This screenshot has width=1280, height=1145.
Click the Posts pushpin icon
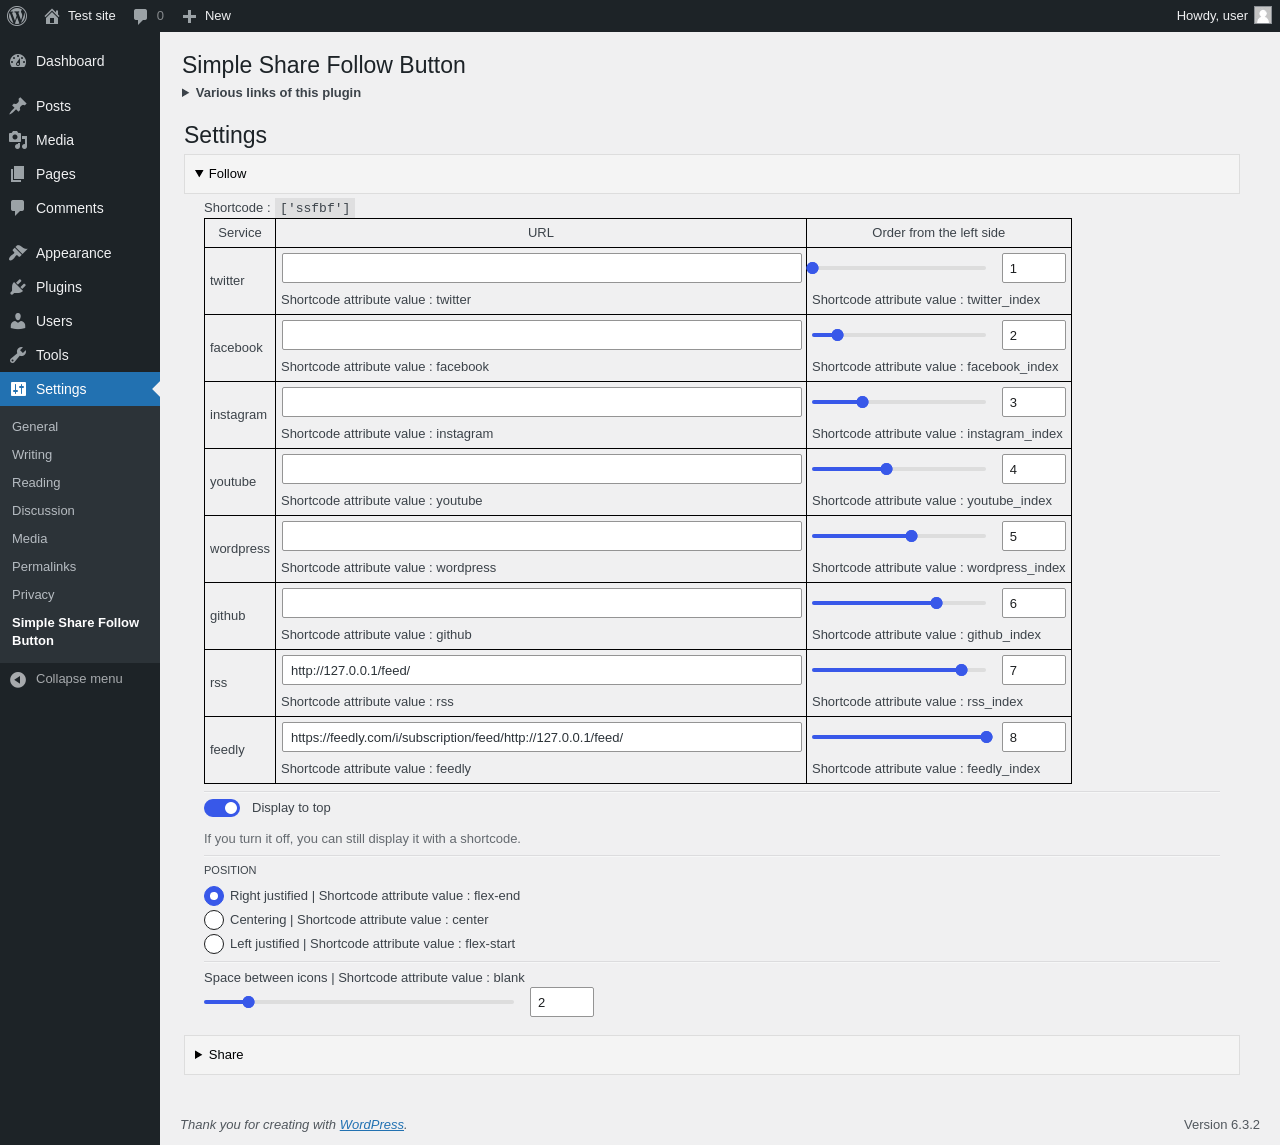coord(18,106)
